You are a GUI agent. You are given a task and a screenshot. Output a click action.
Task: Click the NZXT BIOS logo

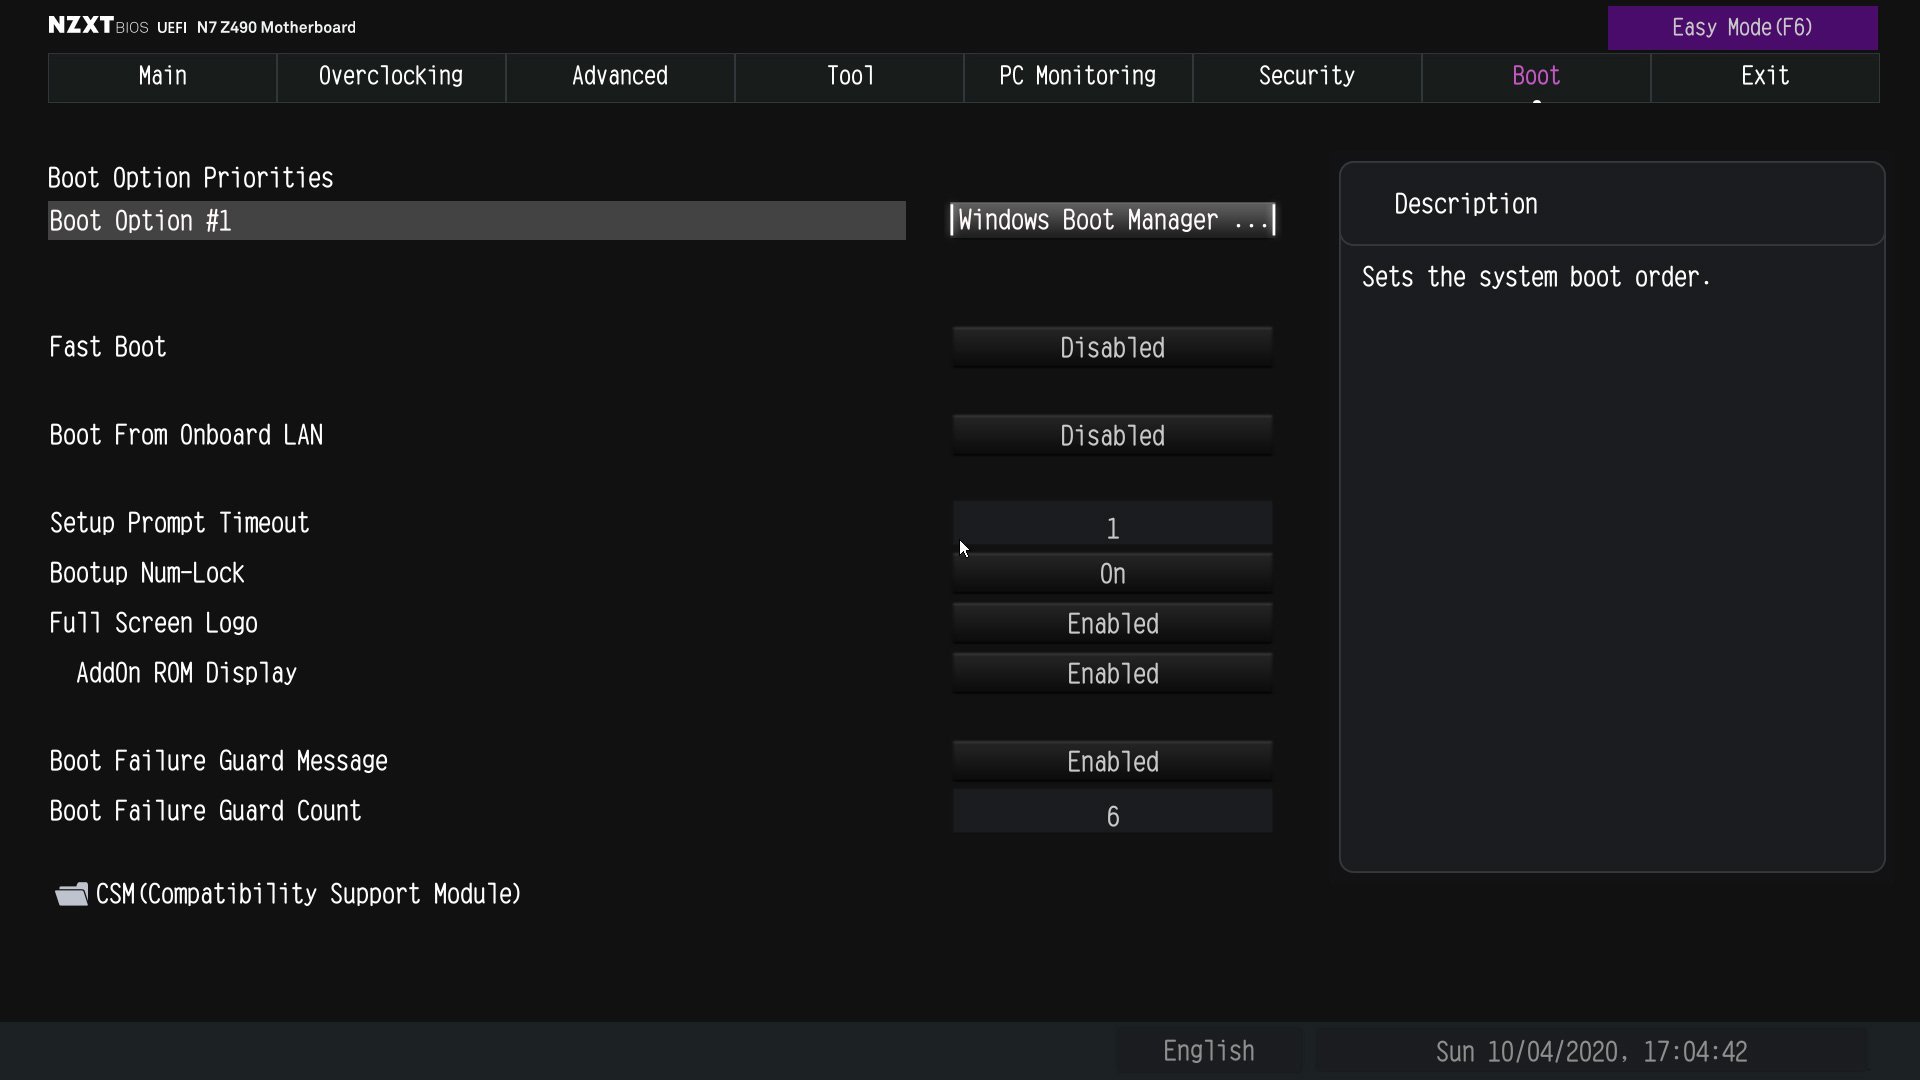pyautogui.click(x=98, y=26)
